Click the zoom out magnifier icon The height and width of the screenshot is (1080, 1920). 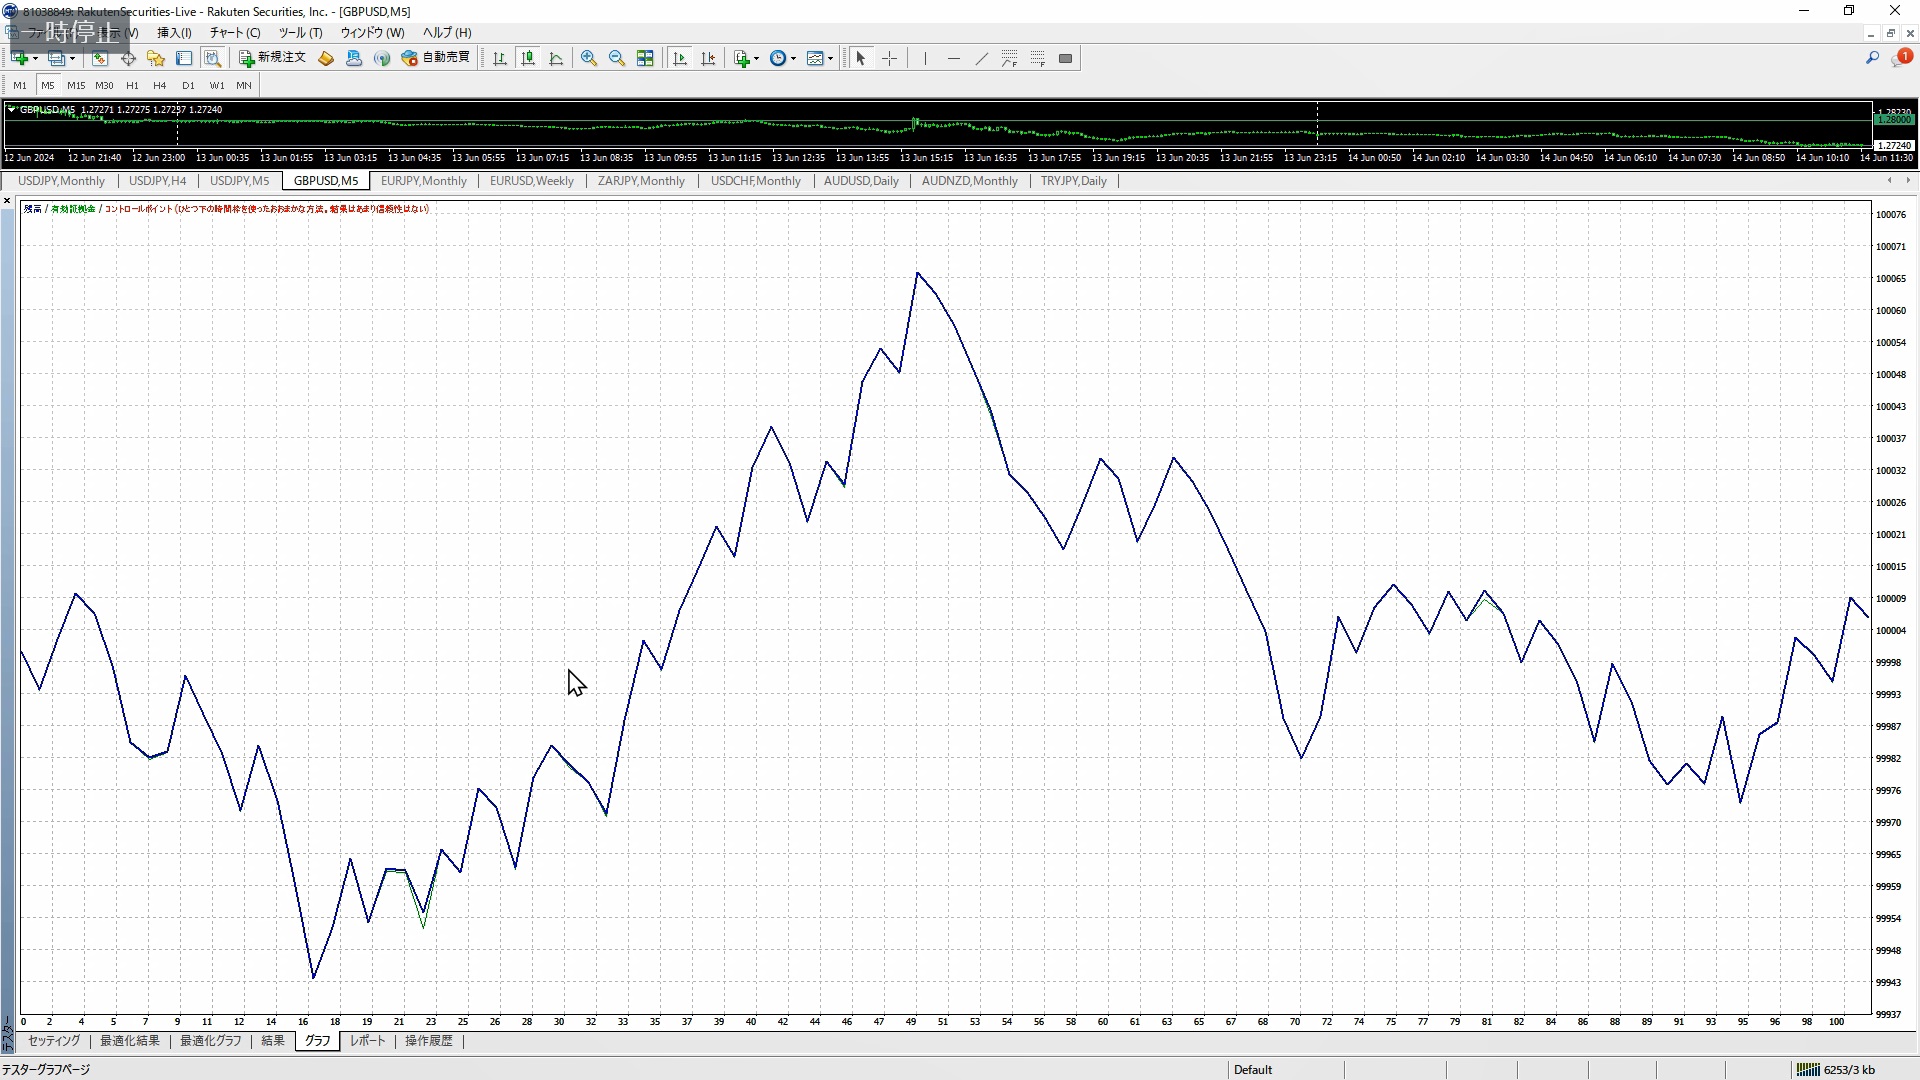click(617, 58)
